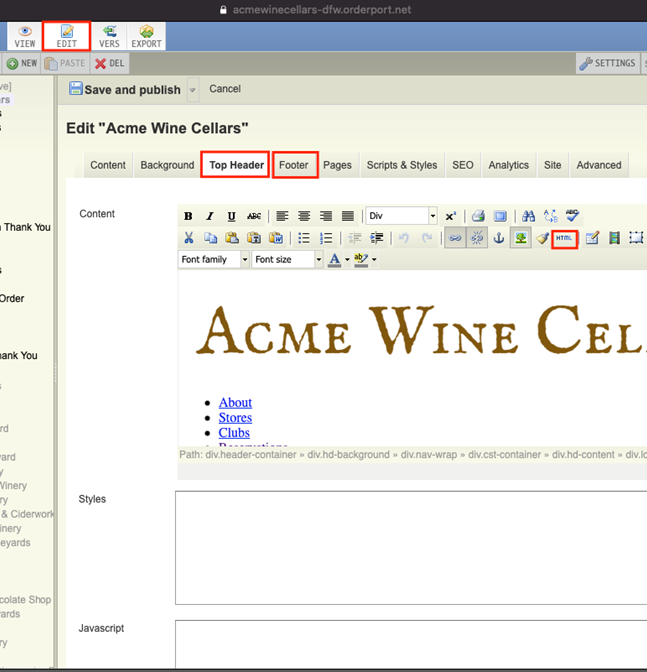The height and width of the screenshot is (672, 647).
Task: Remove link with the unlink icon
Action: coord(477,238)
